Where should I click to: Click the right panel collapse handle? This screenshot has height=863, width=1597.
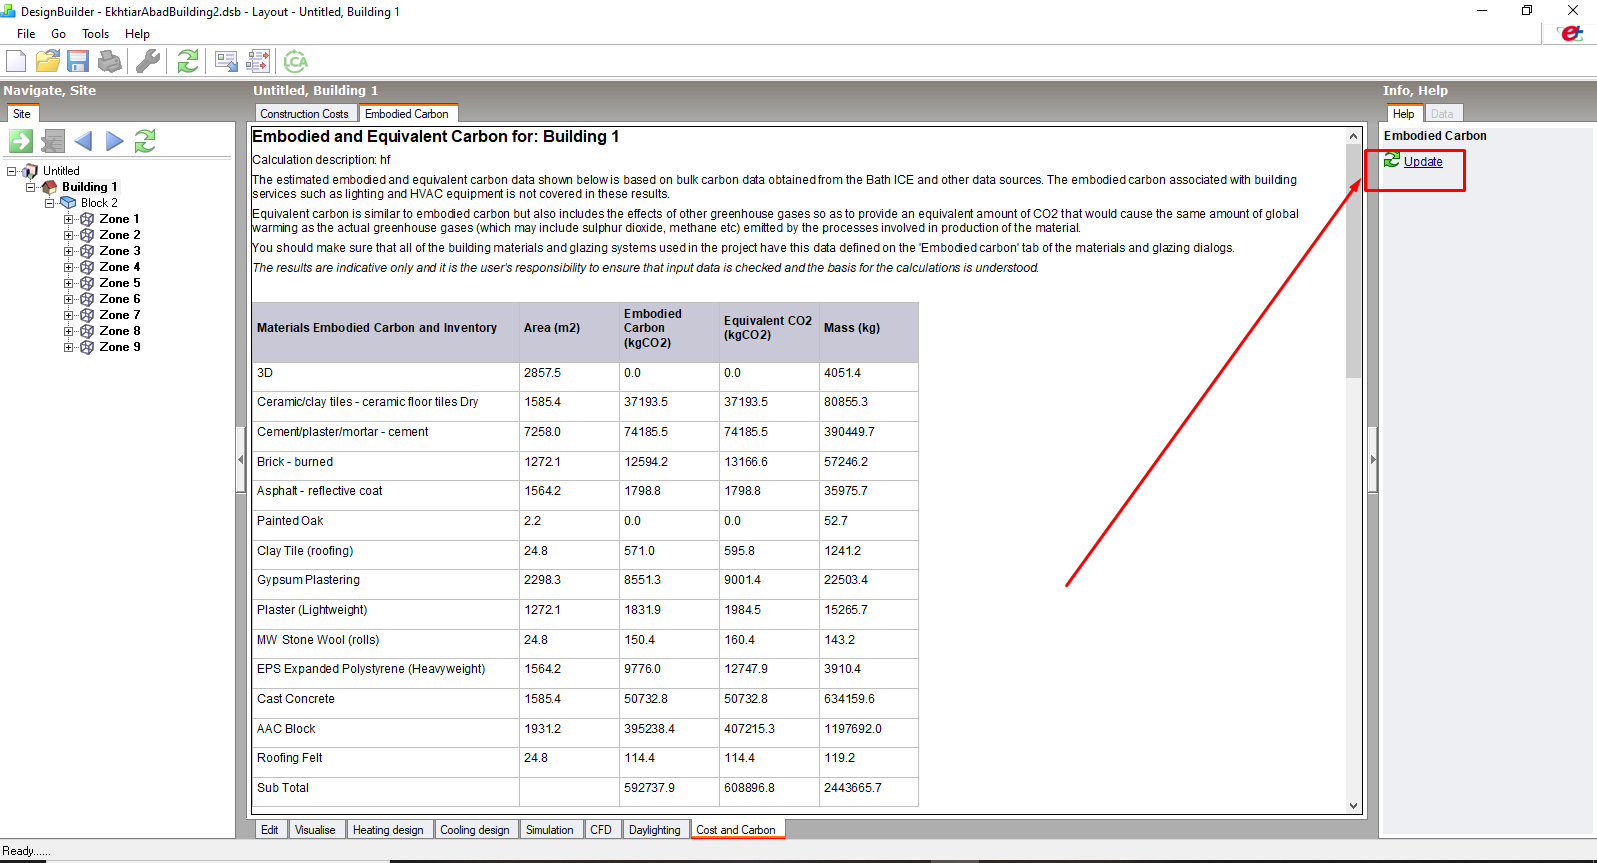tap(1372, 460)
